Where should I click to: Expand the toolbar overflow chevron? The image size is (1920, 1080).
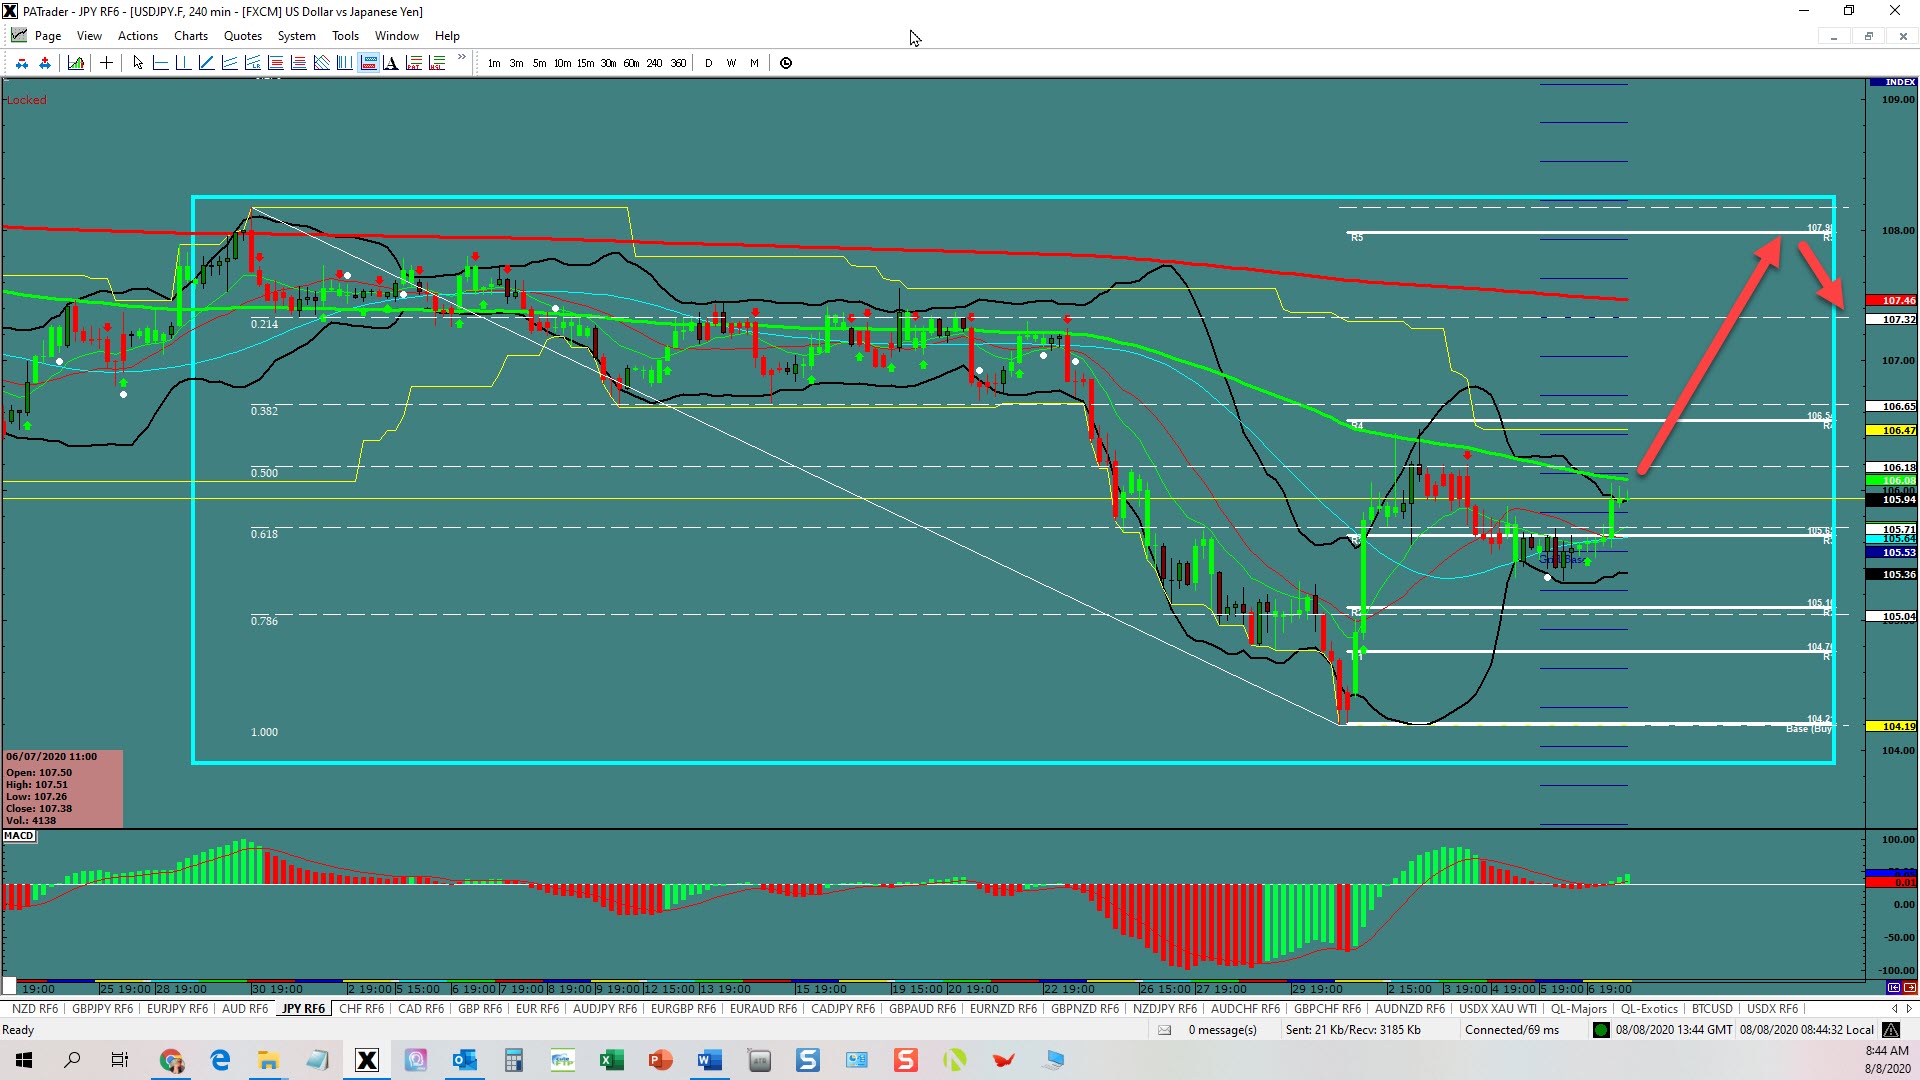click(462, 58)
